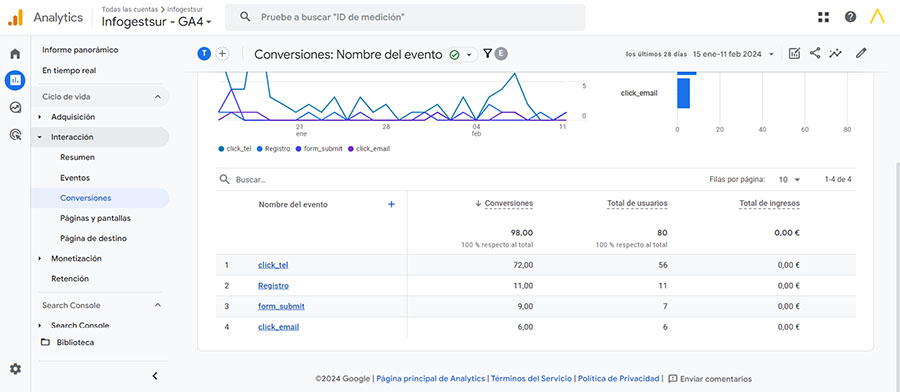
Task: Expand the Monetización tree item
Action: [x=40, y=259]
